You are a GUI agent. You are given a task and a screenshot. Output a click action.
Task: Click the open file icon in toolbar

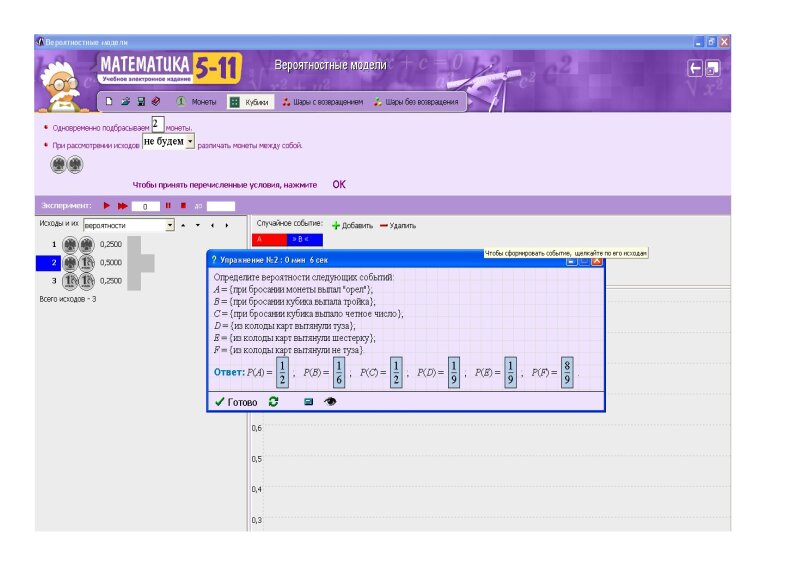(125, 102)
